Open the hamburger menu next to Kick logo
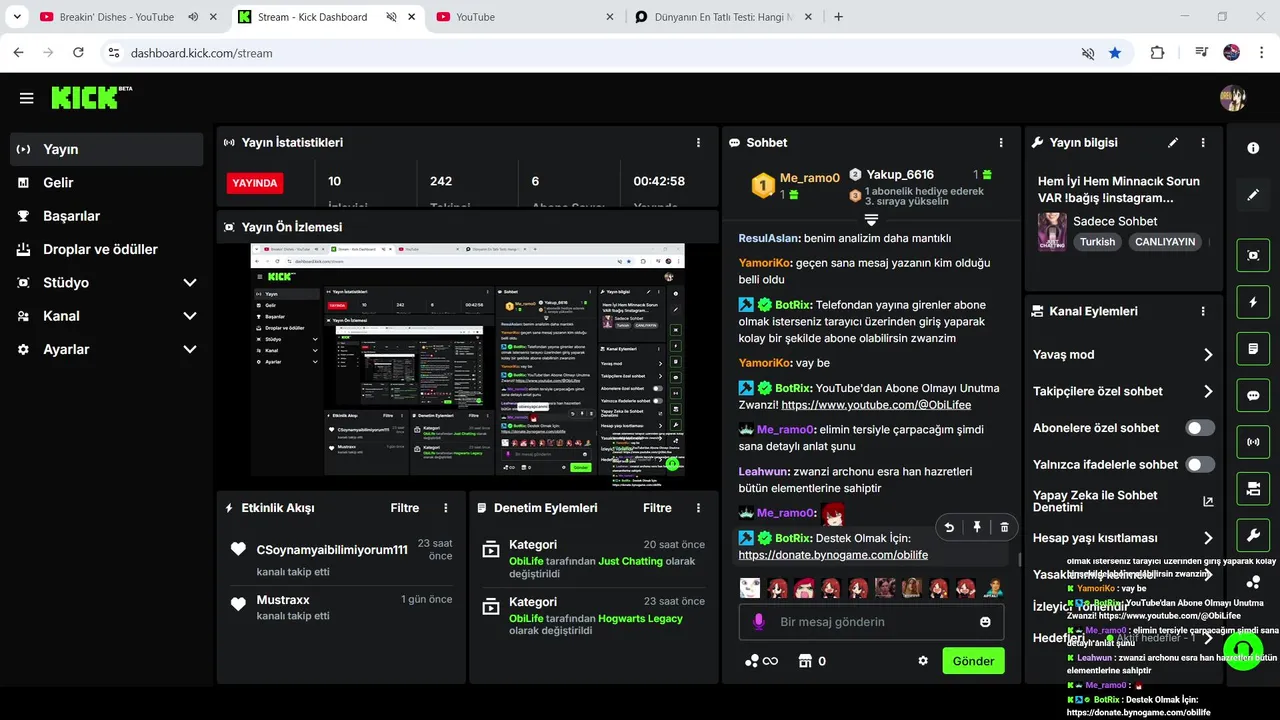 [27, 98]
